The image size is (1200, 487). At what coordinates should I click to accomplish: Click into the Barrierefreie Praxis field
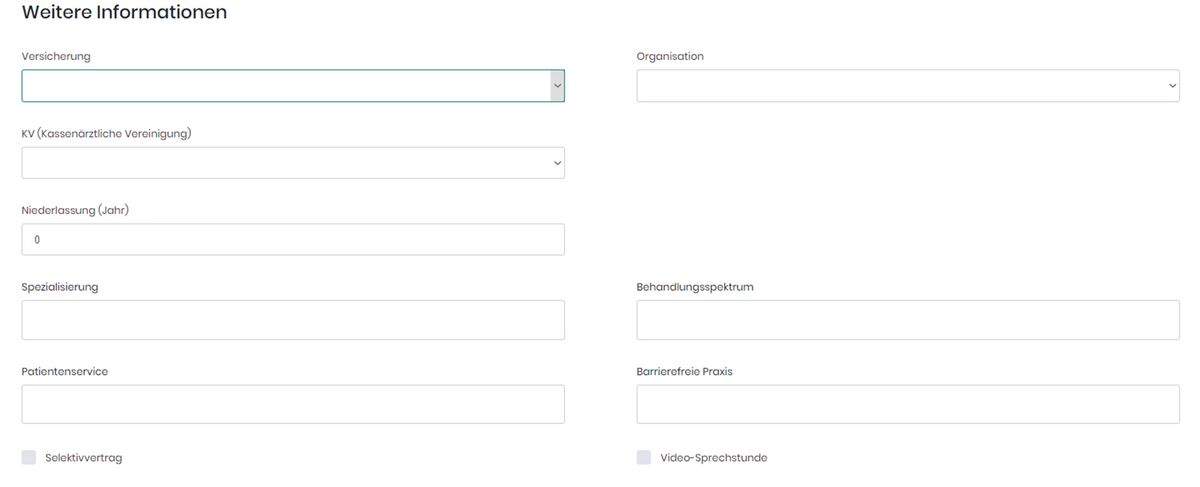[x=908, y=404]
